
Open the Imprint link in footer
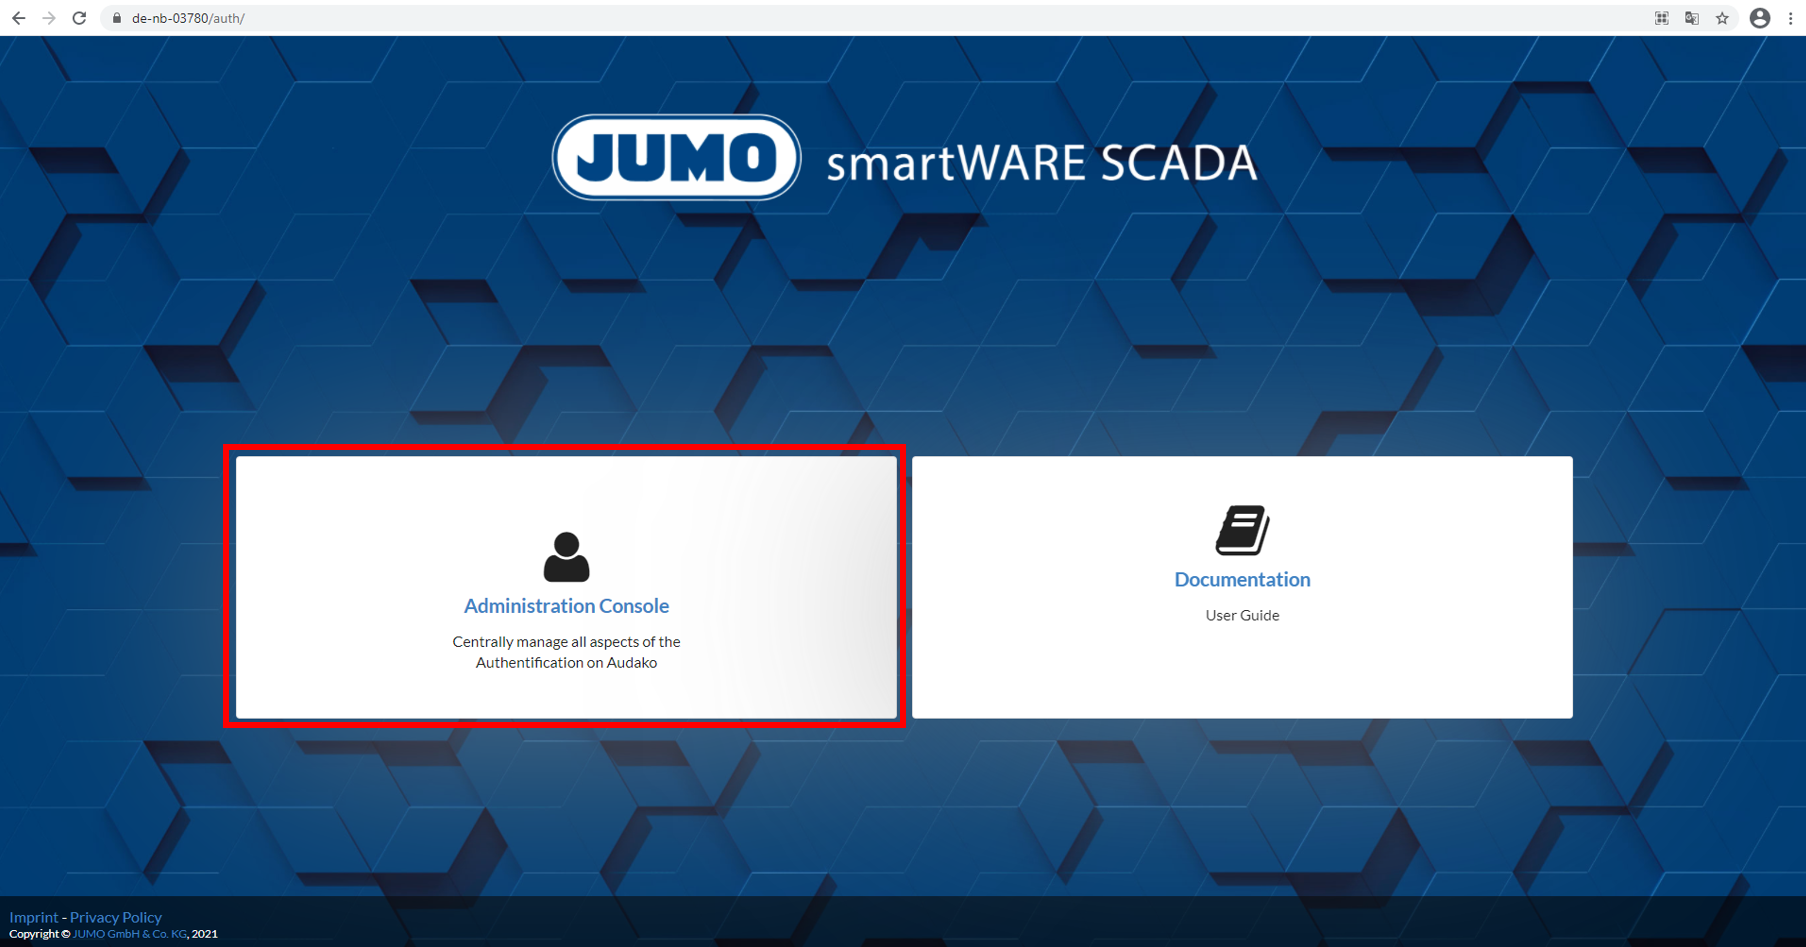click(34, 917)
